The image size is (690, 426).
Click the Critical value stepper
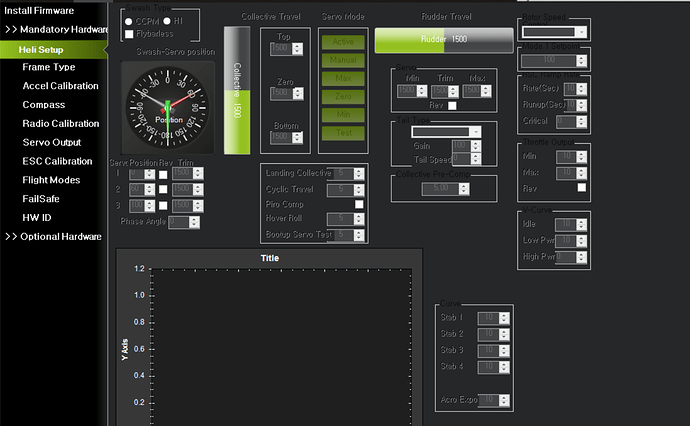click(x=571, y=121)
